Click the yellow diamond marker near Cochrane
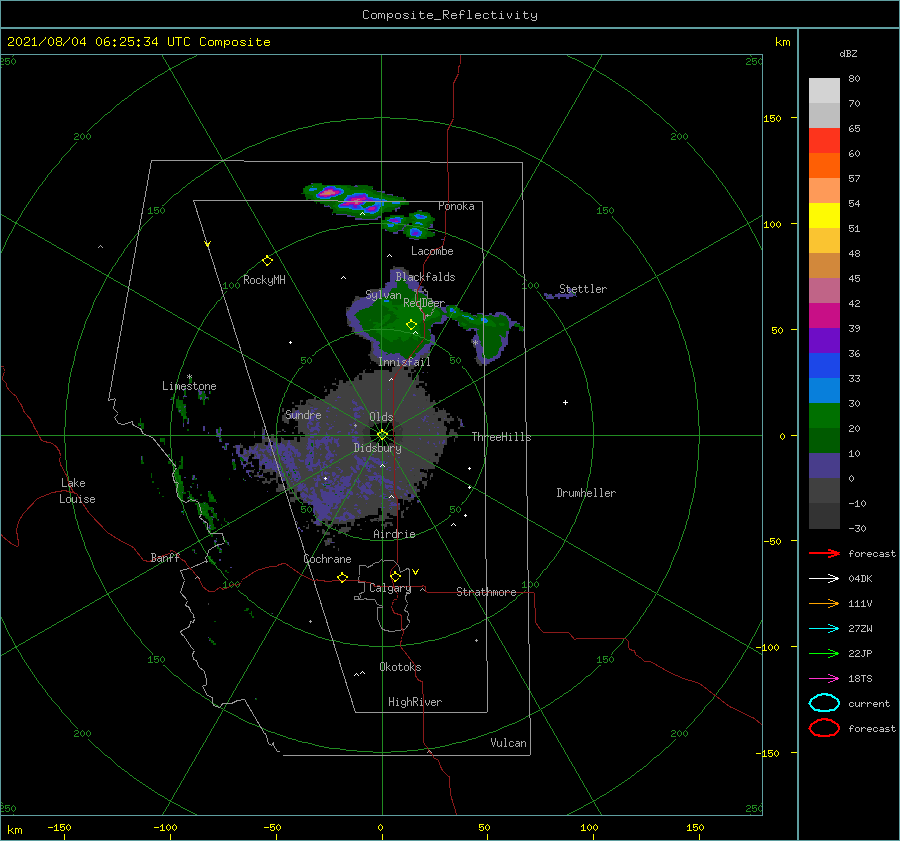 pos(342,578)
